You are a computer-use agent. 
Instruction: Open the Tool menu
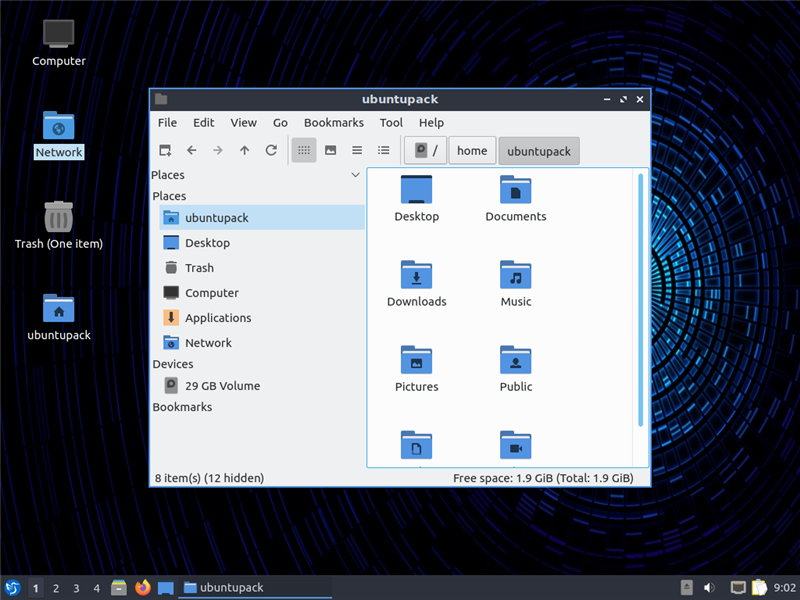click(391, 123)
